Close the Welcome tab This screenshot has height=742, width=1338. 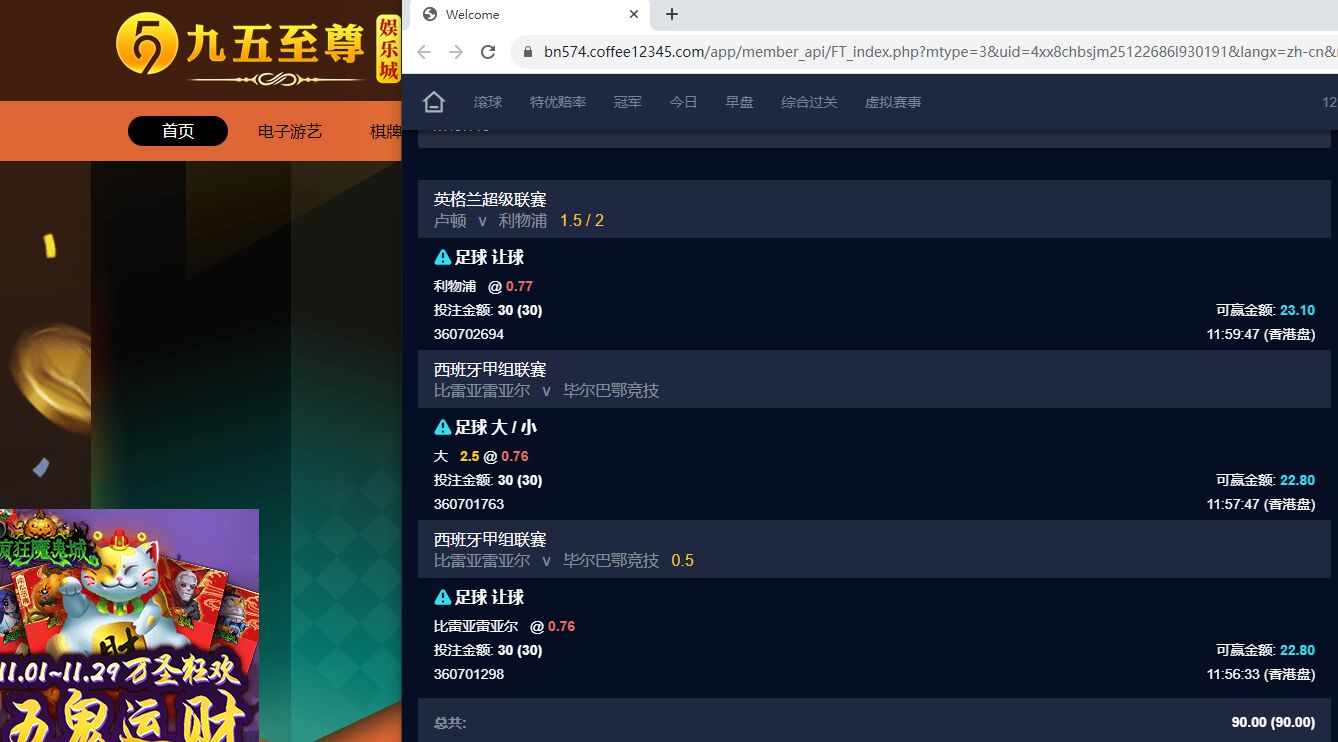pos(634,14)
